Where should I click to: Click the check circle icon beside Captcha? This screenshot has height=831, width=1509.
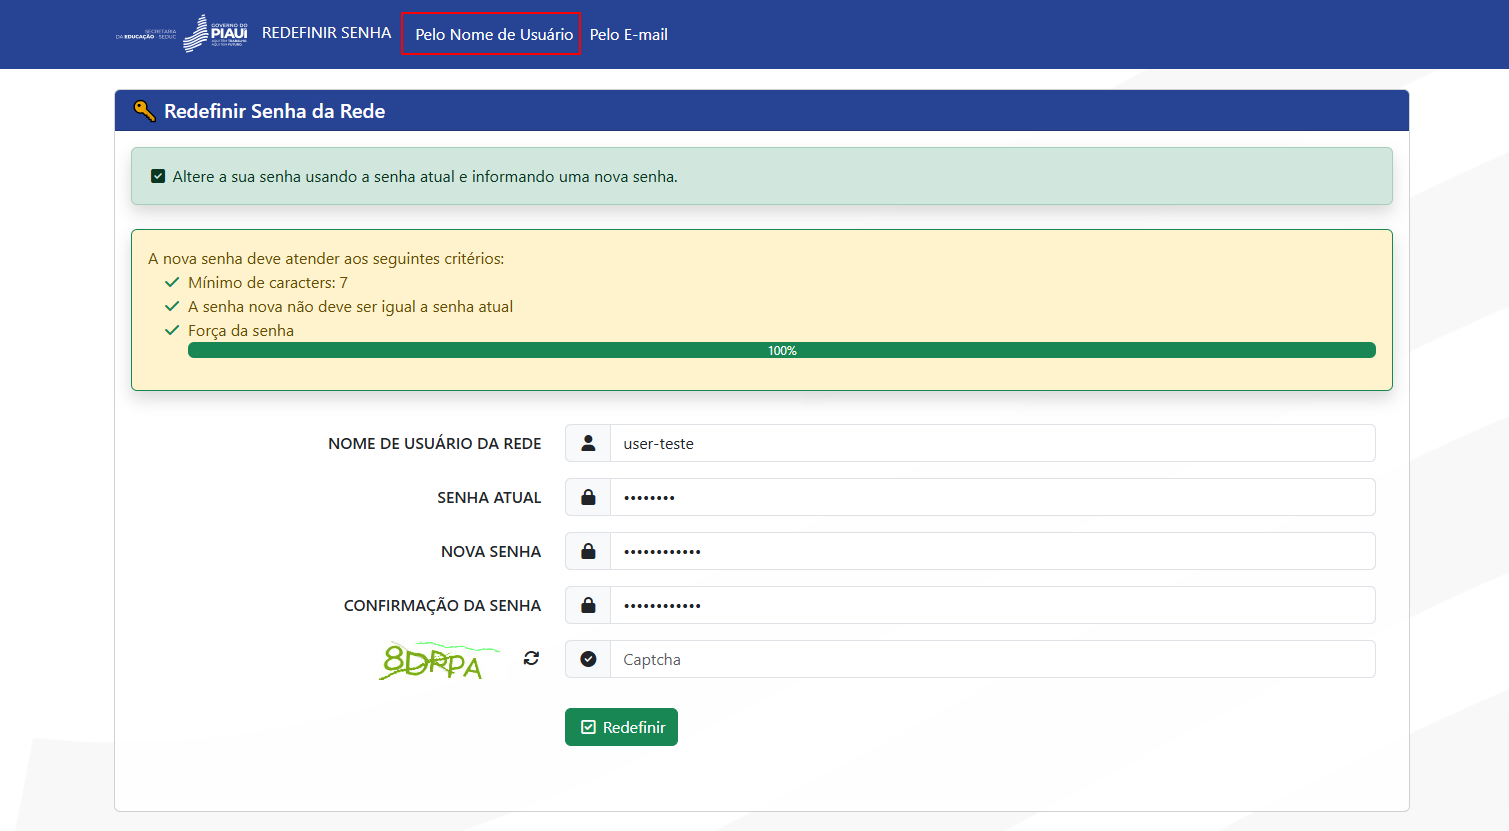tap(588, 659)
